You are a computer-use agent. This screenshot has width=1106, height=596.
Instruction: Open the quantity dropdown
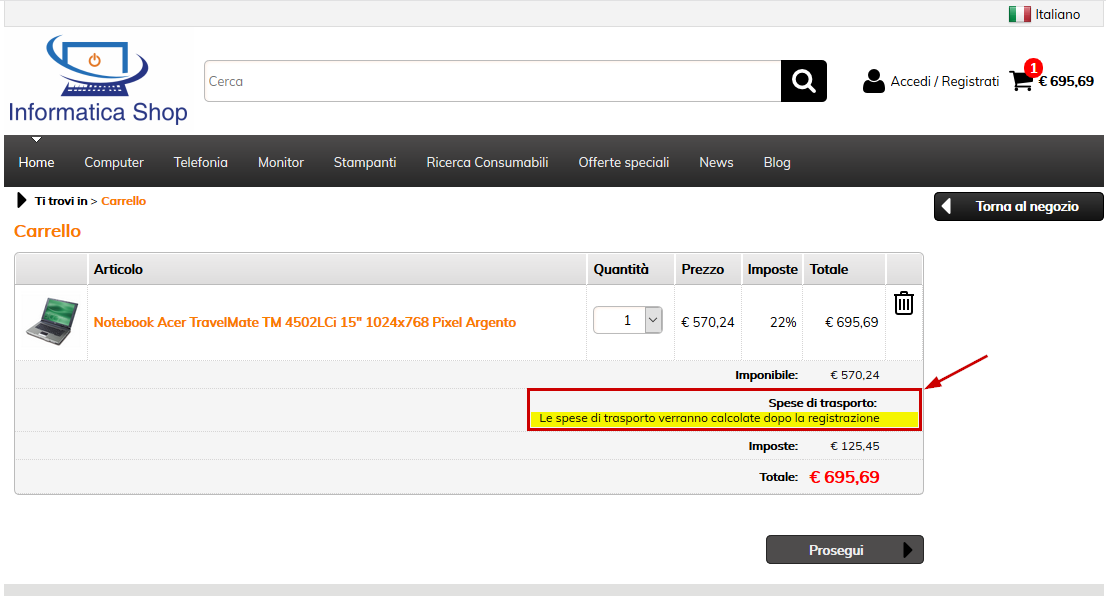653,320
